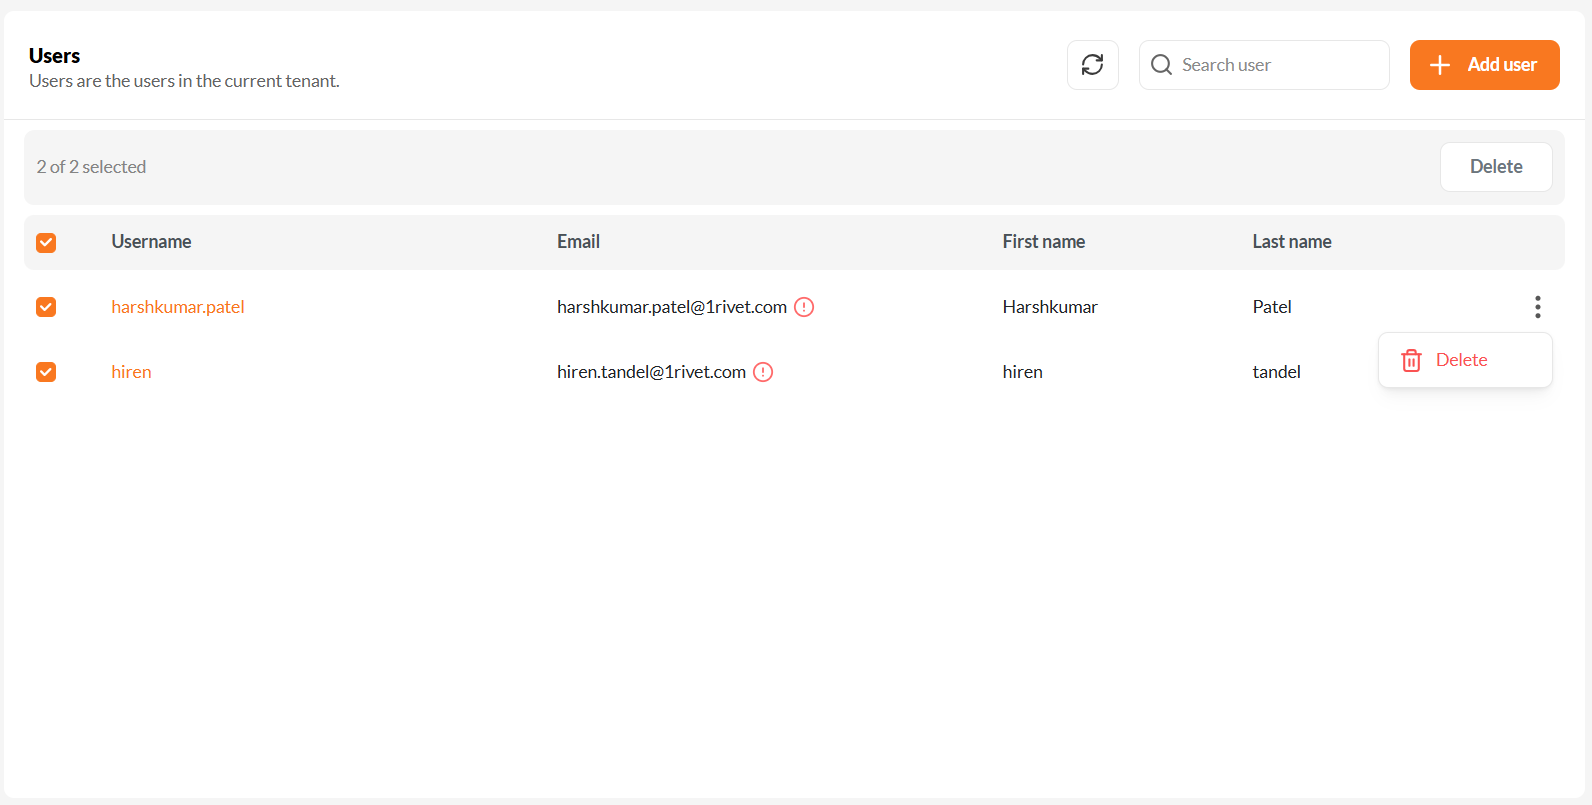The image size is (1592, 805).
Task: Click the Email column header
Action: tap(578, 242)
